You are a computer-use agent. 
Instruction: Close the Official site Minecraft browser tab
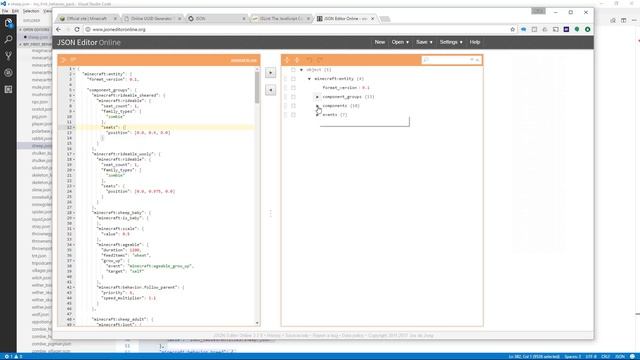(115, 19)
